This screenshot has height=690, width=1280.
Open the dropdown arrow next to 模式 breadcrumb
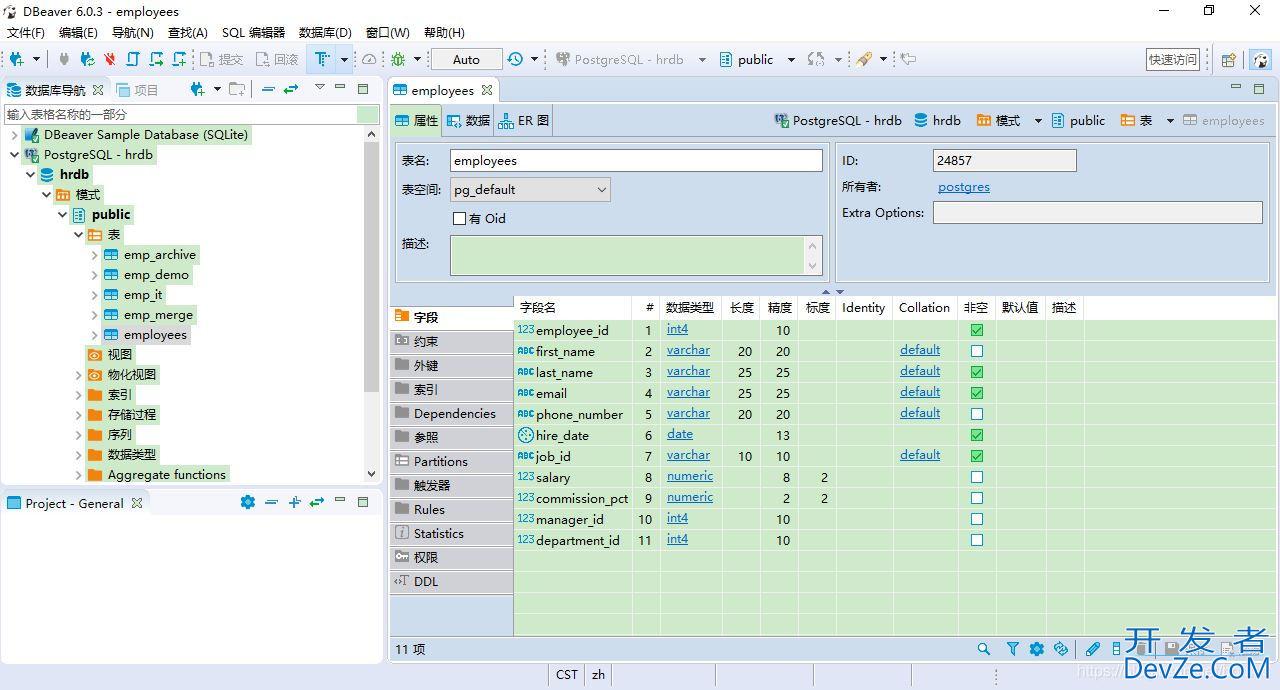tap(1038, 121)
